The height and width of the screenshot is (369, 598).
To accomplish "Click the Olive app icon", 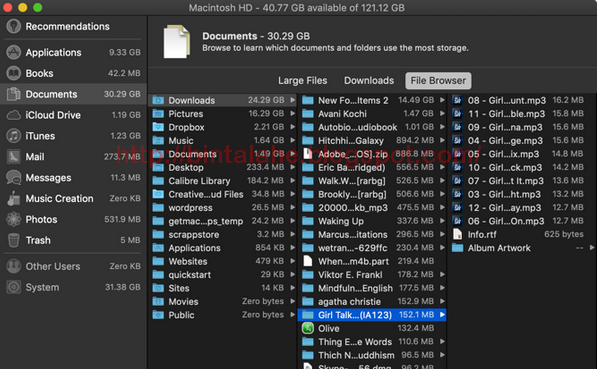I will point(308,328).
